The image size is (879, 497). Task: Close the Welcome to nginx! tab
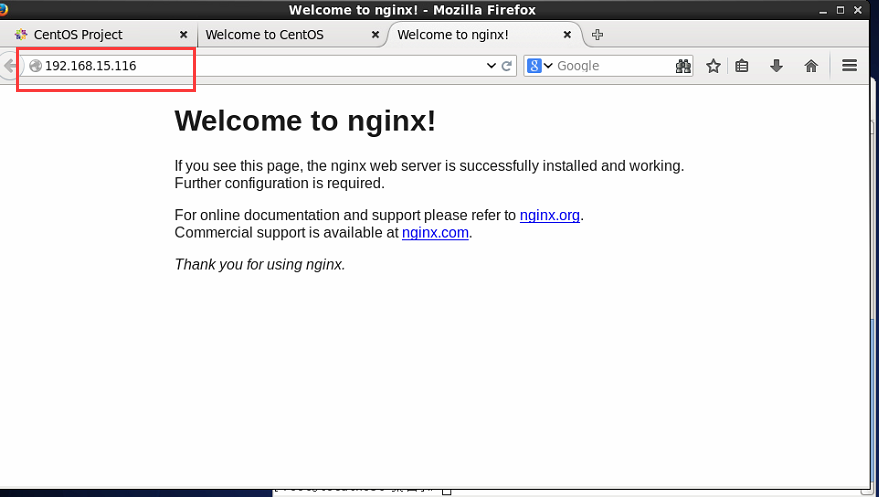point(567,35)
